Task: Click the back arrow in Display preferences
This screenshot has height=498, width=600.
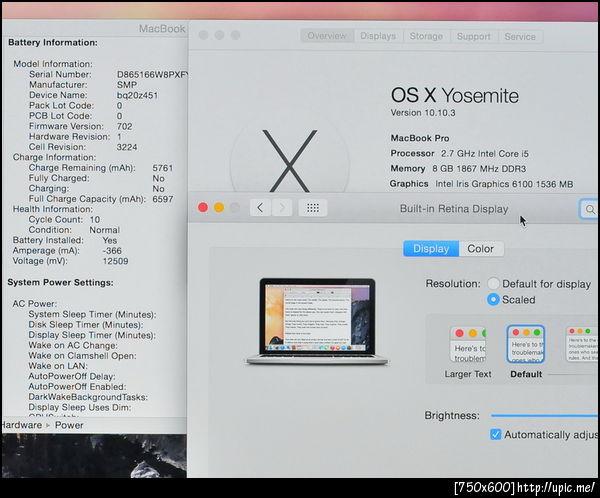Action: point(260,208)
